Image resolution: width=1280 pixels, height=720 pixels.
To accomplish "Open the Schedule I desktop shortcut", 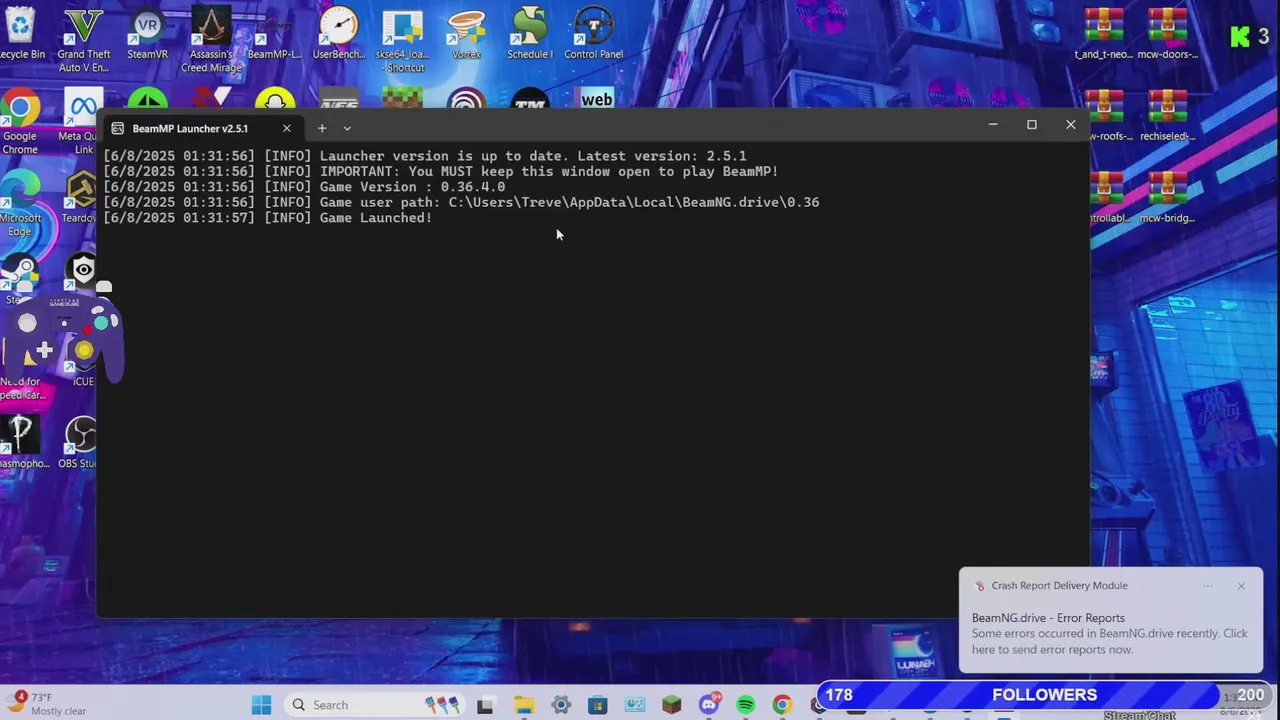I will pos(529,33).
